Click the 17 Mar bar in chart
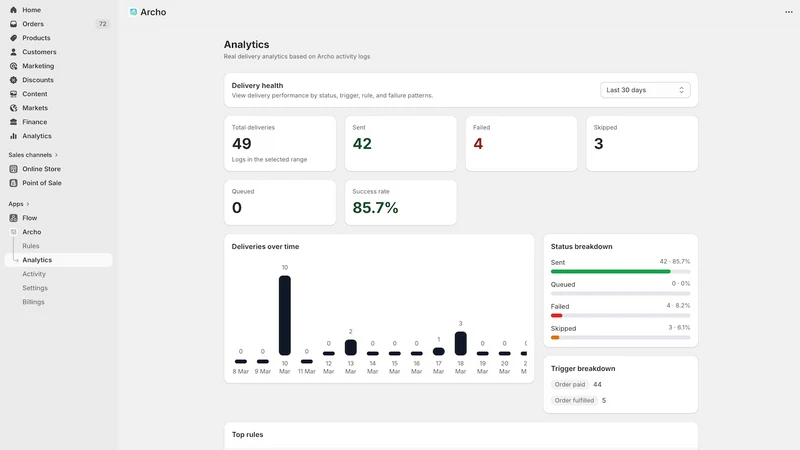800x450 pixels. pyautogui.click(x=439, y=352)
